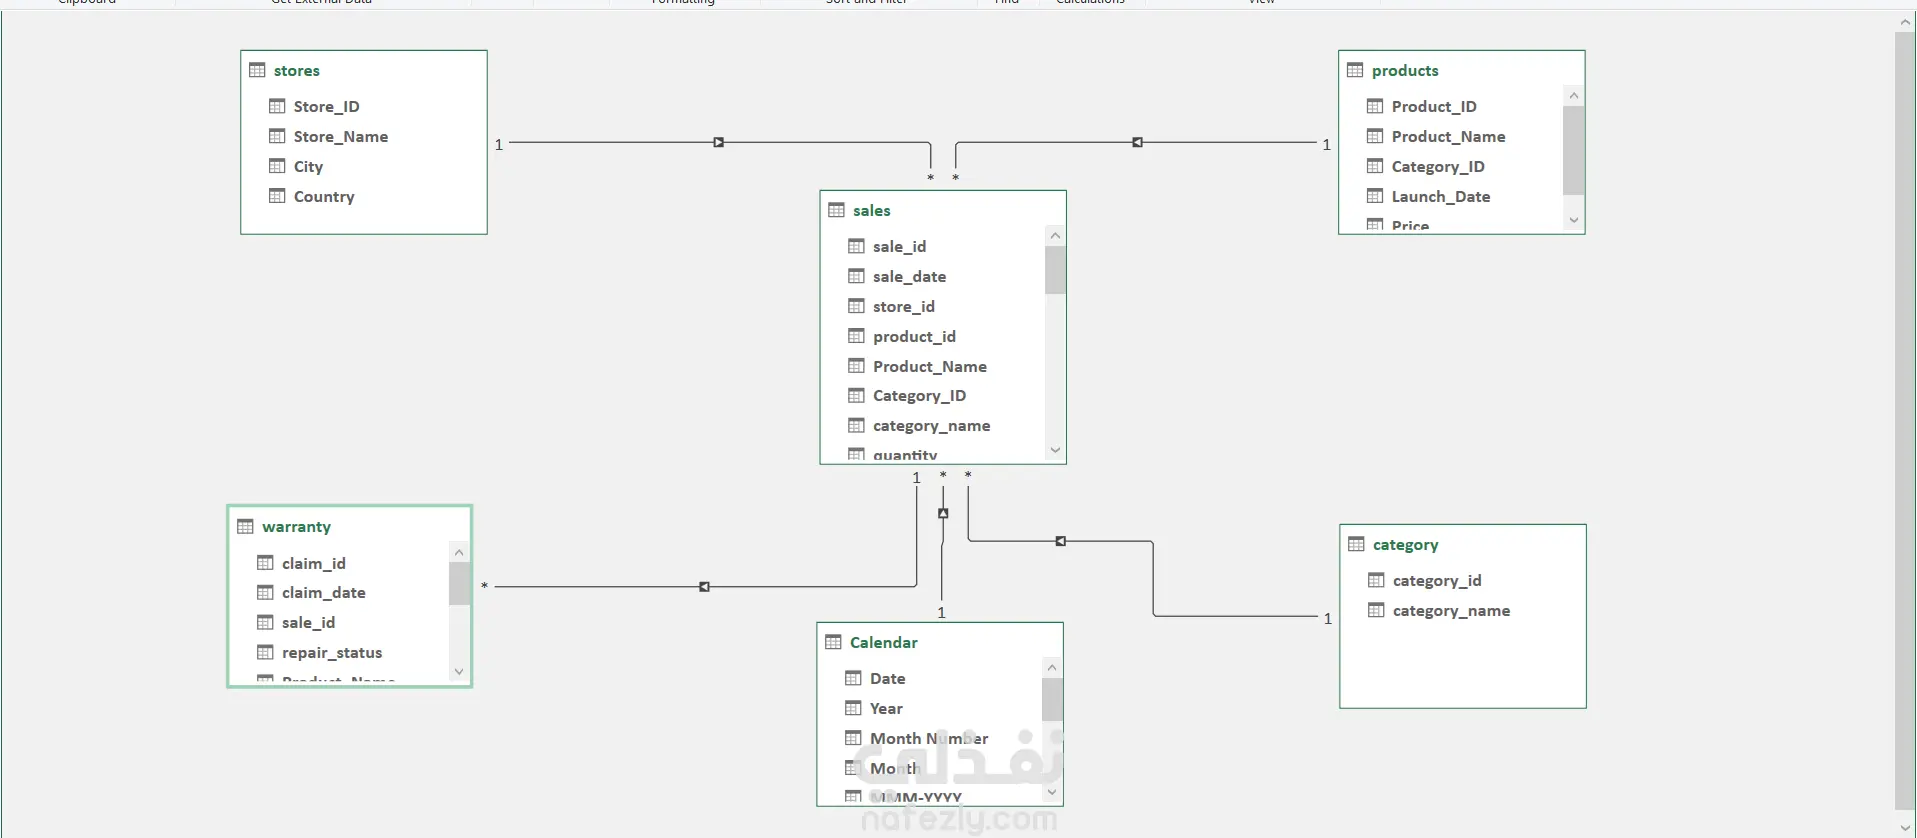Select the sale_id column icon in warranty
This screenshot has height=838, width=1917.
pos(265,622)
